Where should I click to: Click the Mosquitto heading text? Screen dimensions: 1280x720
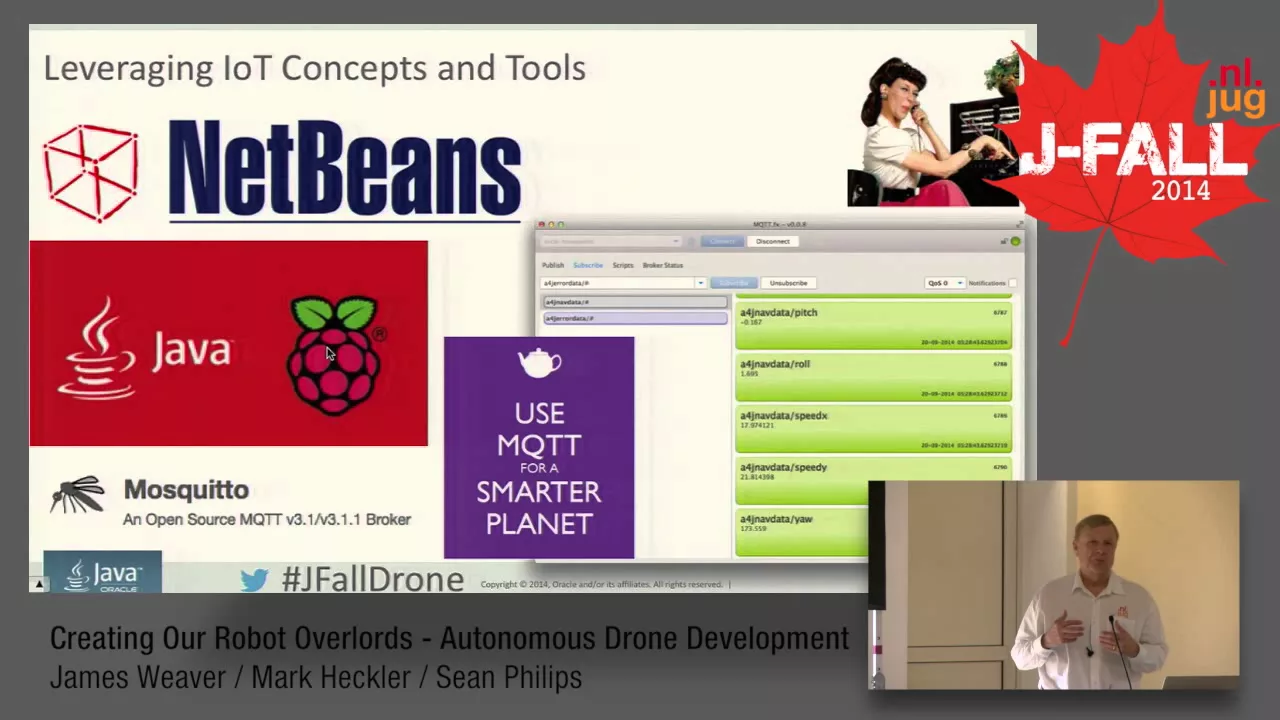186,490
